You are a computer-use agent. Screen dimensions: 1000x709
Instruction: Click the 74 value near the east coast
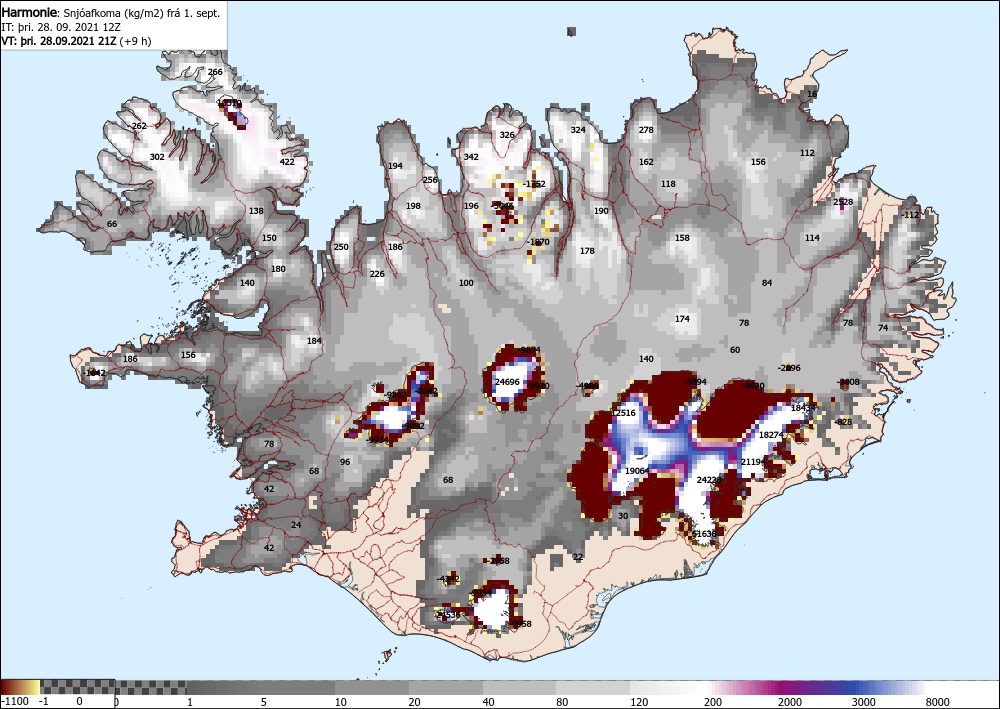point(883,328)
